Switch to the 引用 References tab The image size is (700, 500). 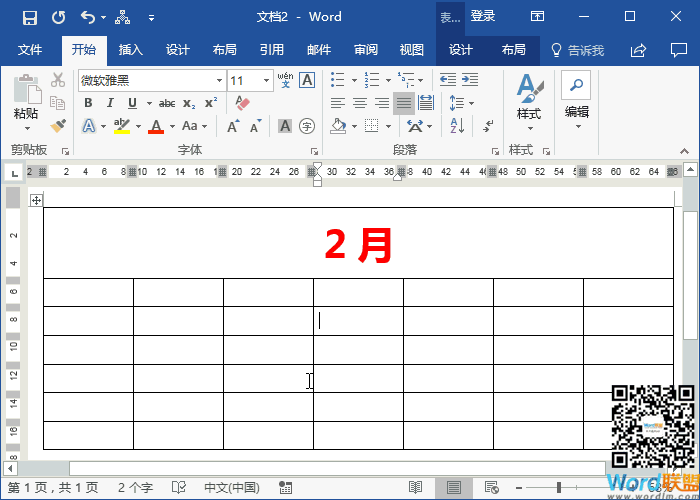271,50
